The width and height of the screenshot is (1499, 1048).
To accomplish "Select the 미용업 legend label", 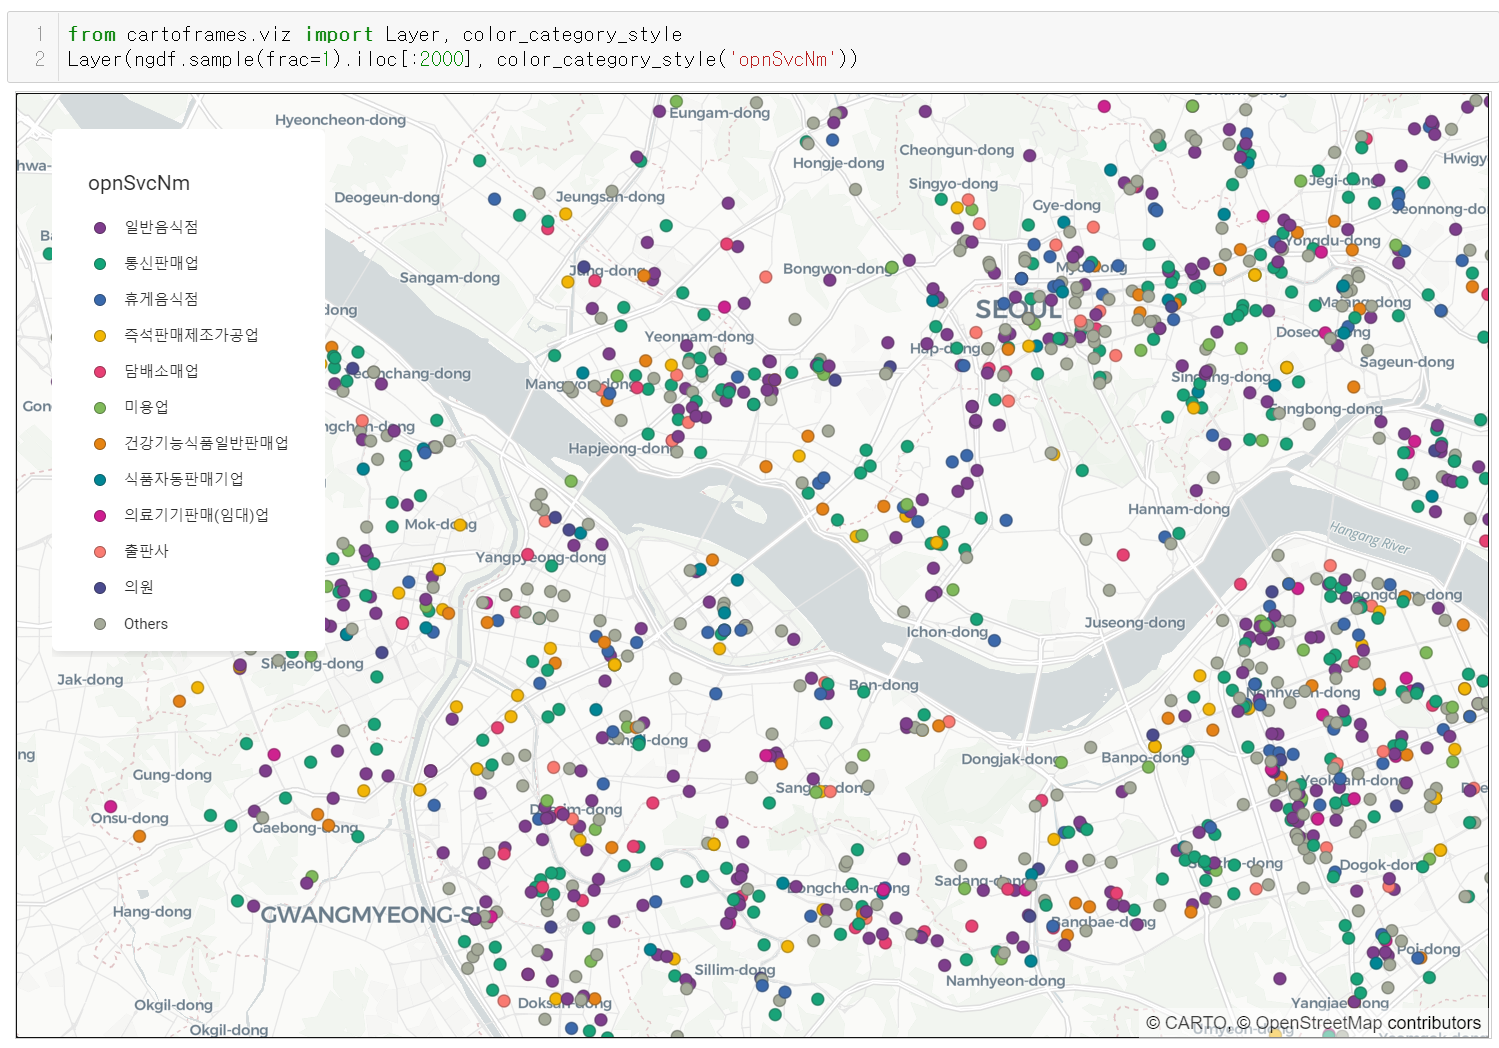I will tap(146, 407).
